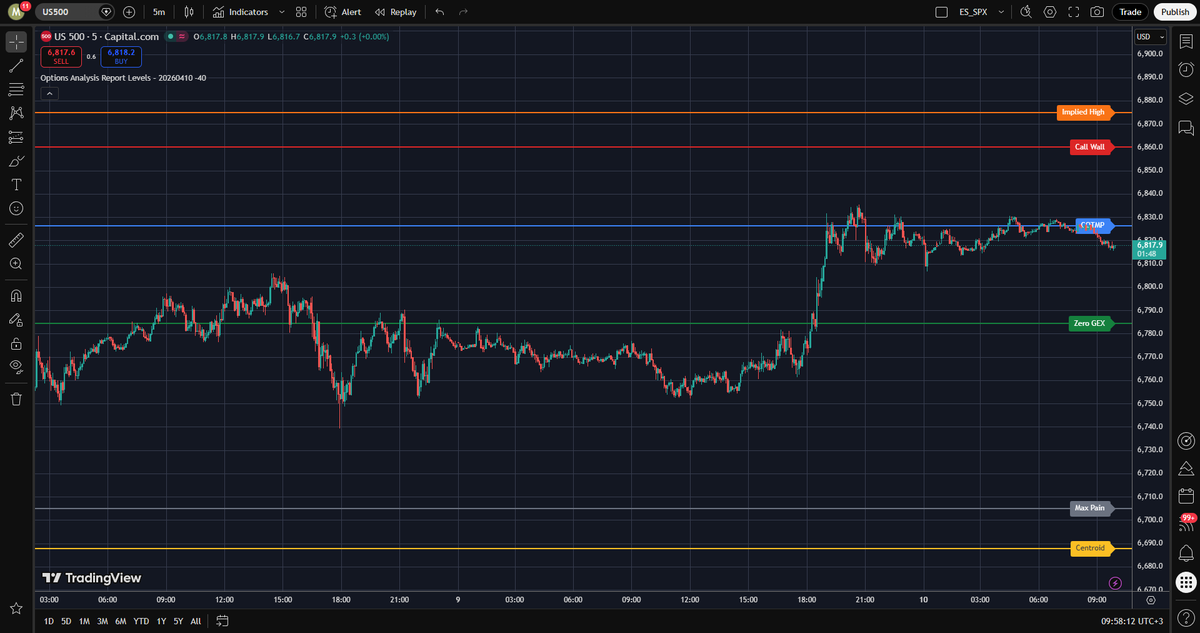Open chart settings hexagon icon
Screen dimensions: 1200x633
coord(1050,12)
